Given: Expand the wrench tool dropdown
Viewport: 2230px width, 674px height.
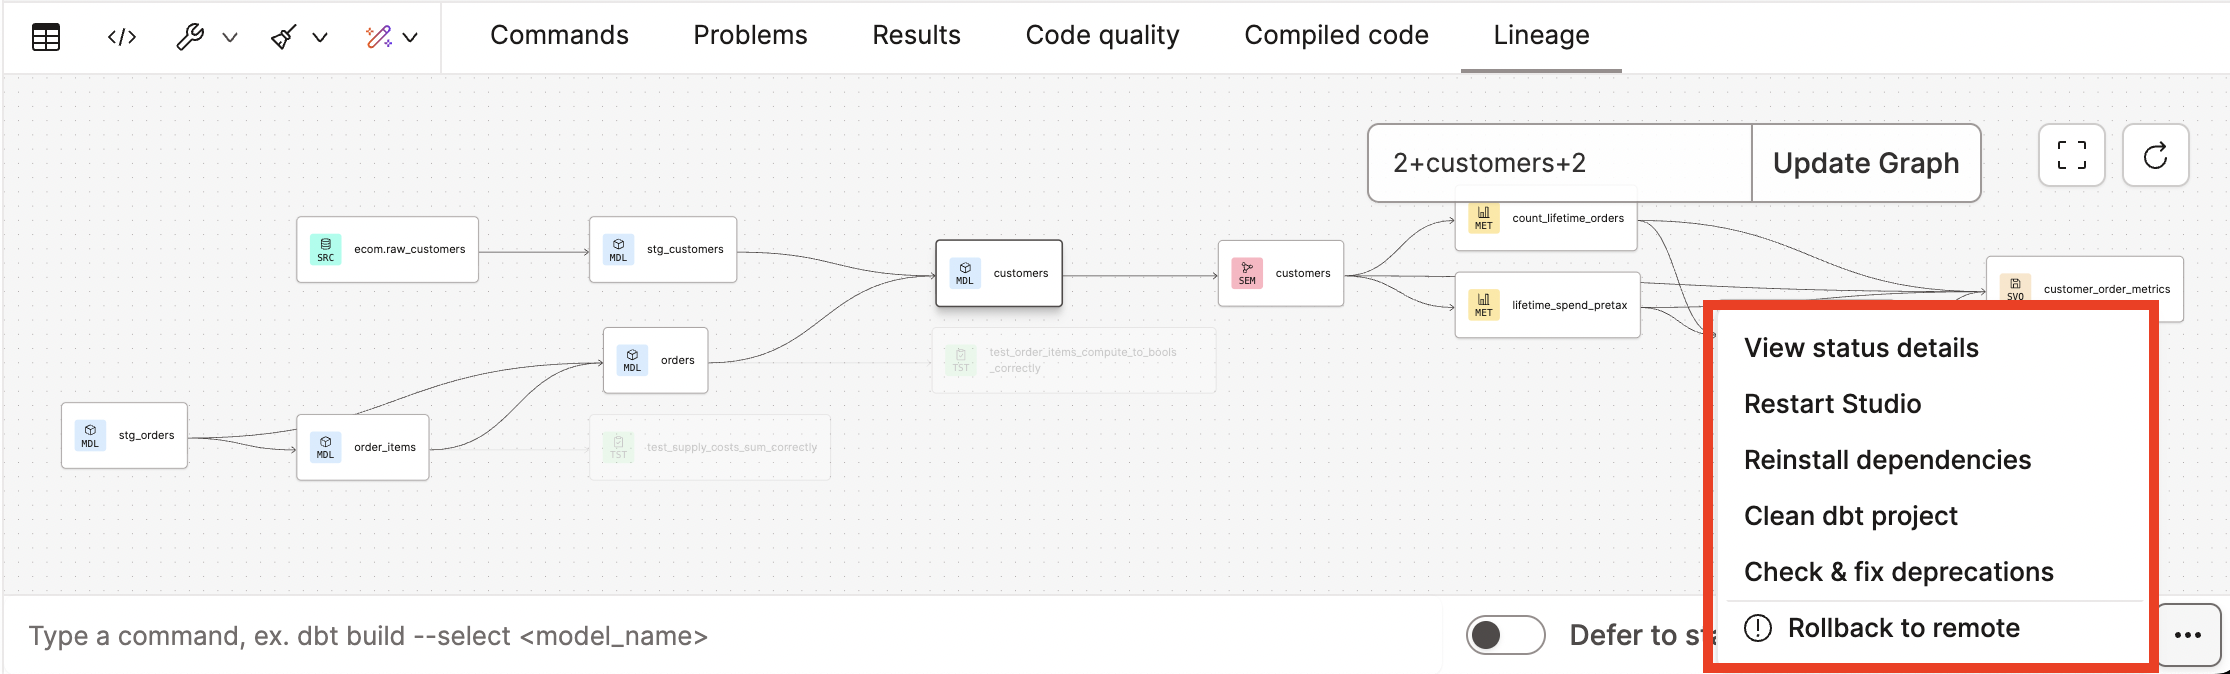Looking at the screenshot, I should tap(230, 36).
